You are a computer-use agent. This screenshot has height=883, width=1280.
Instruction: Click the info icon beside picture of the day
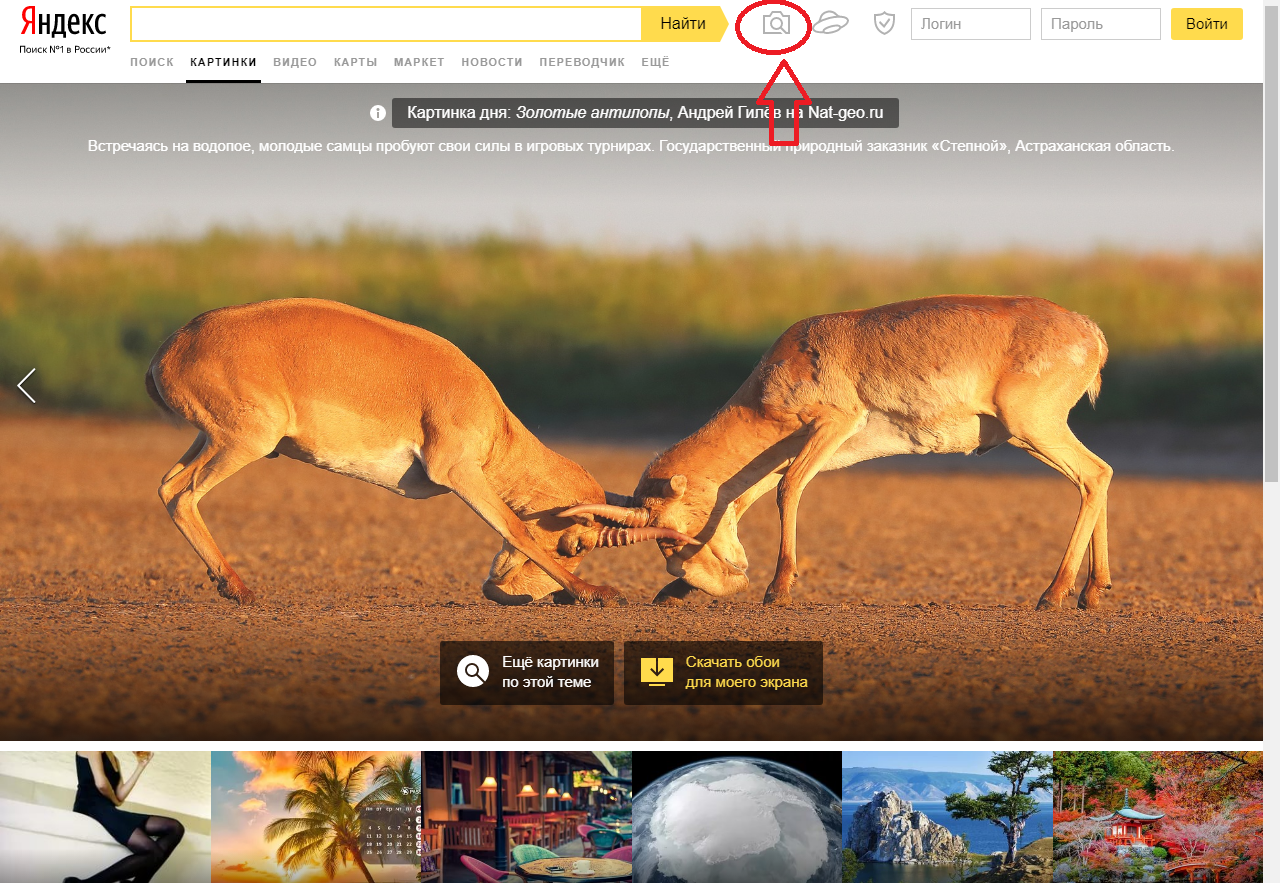(x=378, y=113)
